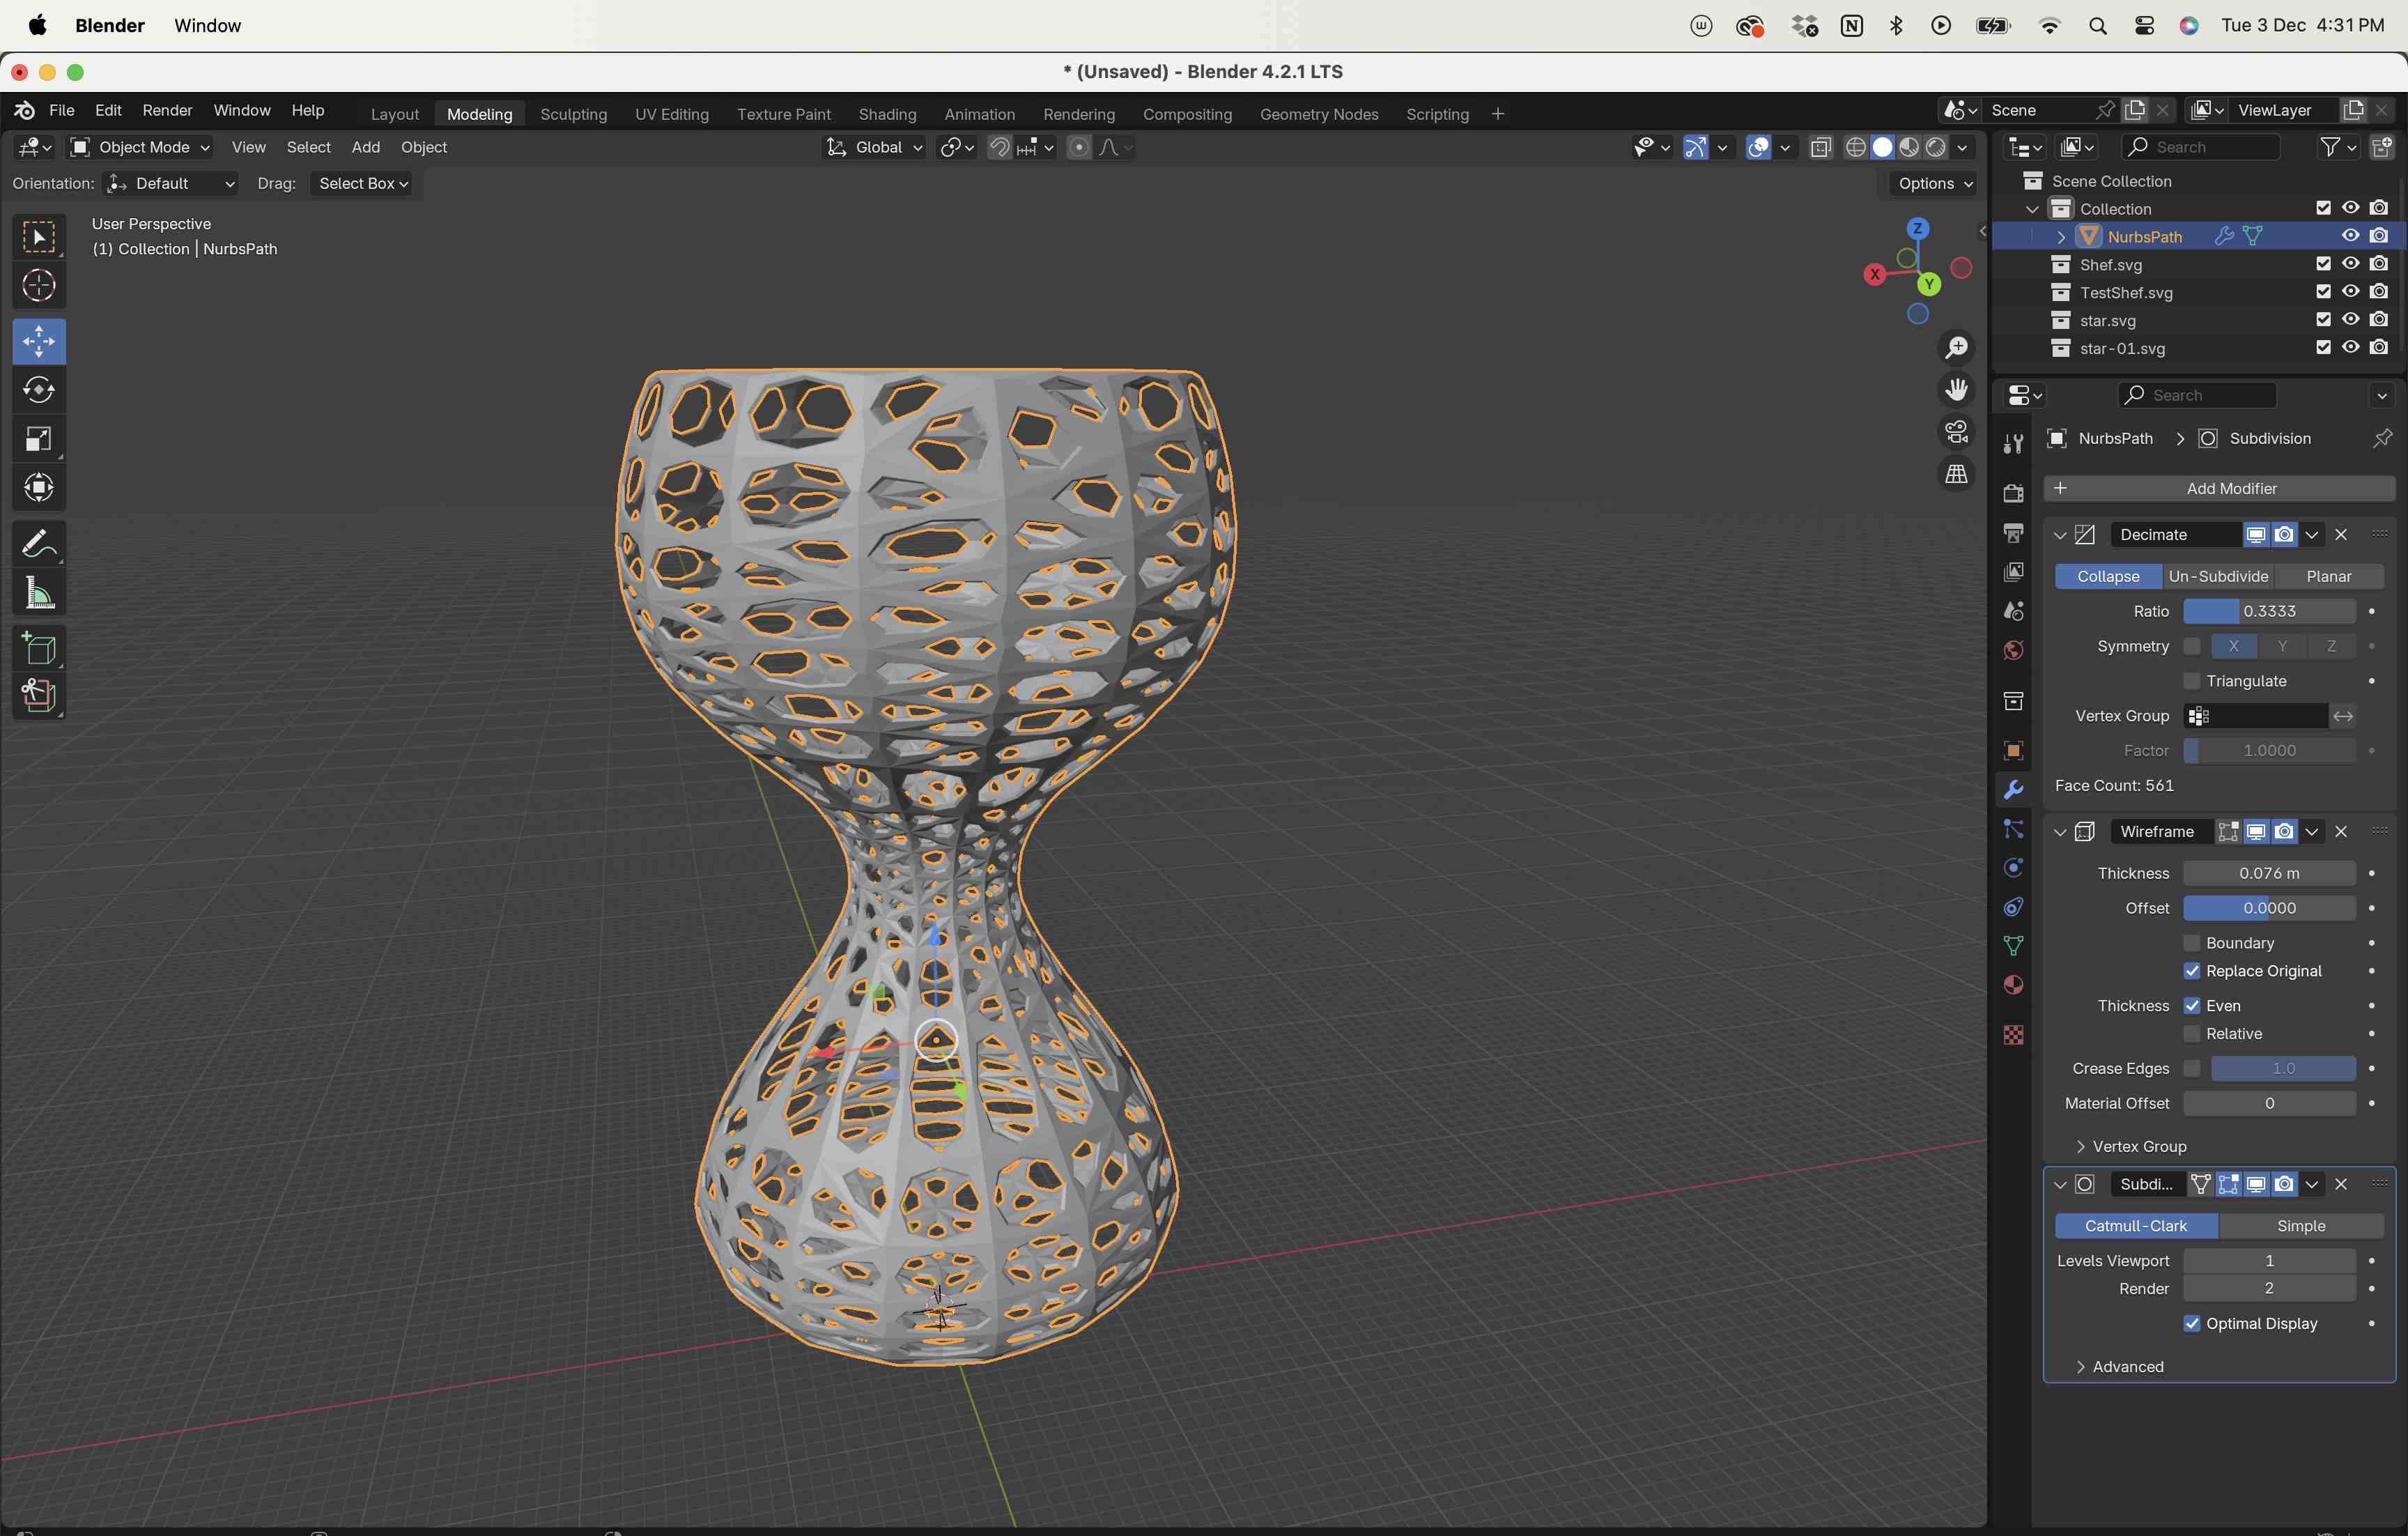Viewport: 2408px width, 1536px height.
Task: Open the Particles properties tab
Action: (2013, 829)
